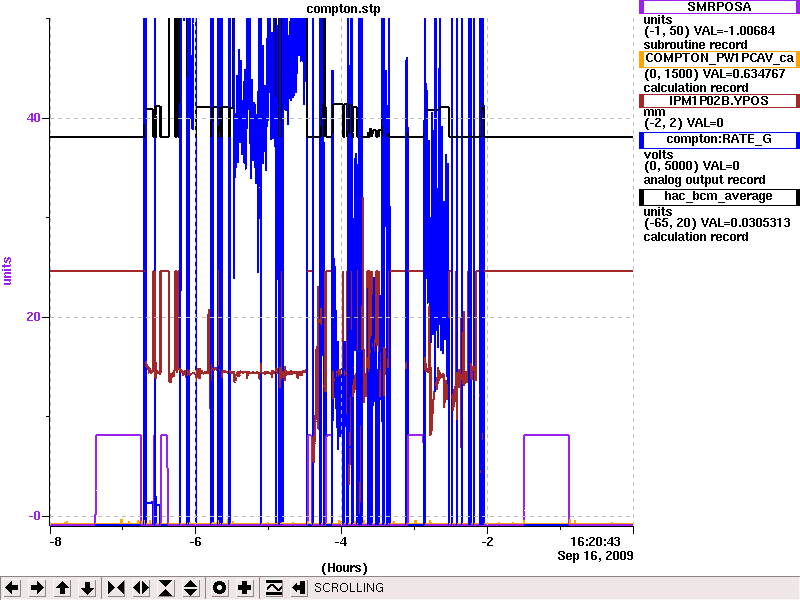Click the vertical 'units' y-axis label
The width and height of the screenshot is (800, 600).
tap(7, 271)
